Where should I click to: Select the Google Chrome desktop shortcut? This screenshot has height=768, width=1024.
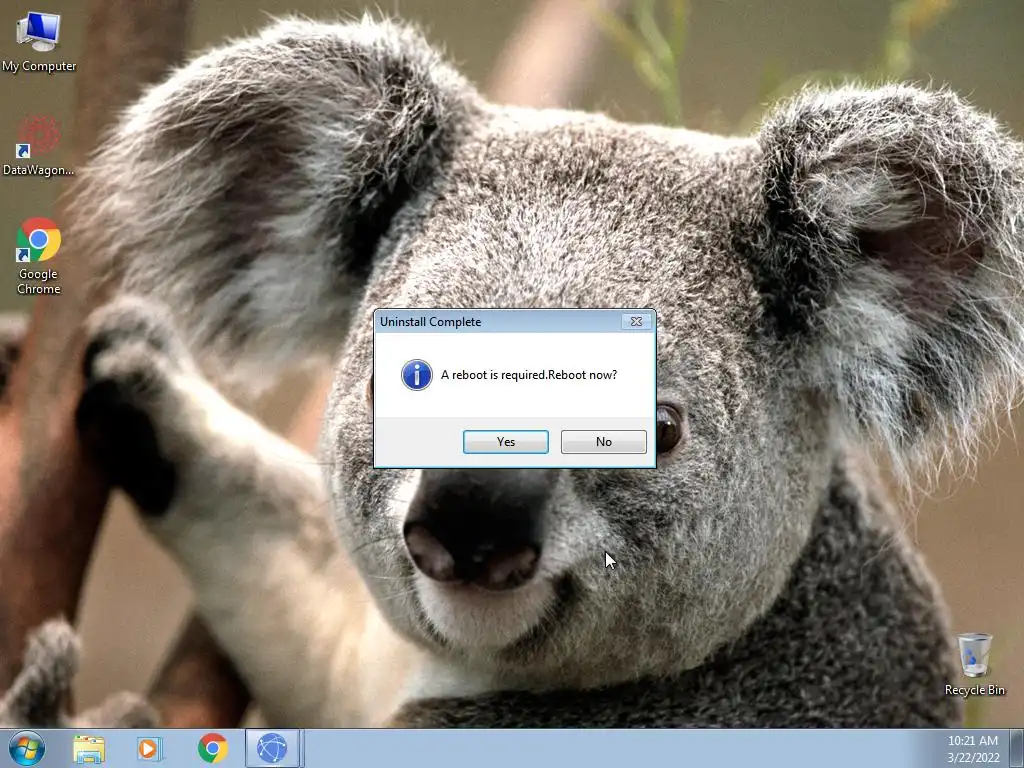click(39, 256)
